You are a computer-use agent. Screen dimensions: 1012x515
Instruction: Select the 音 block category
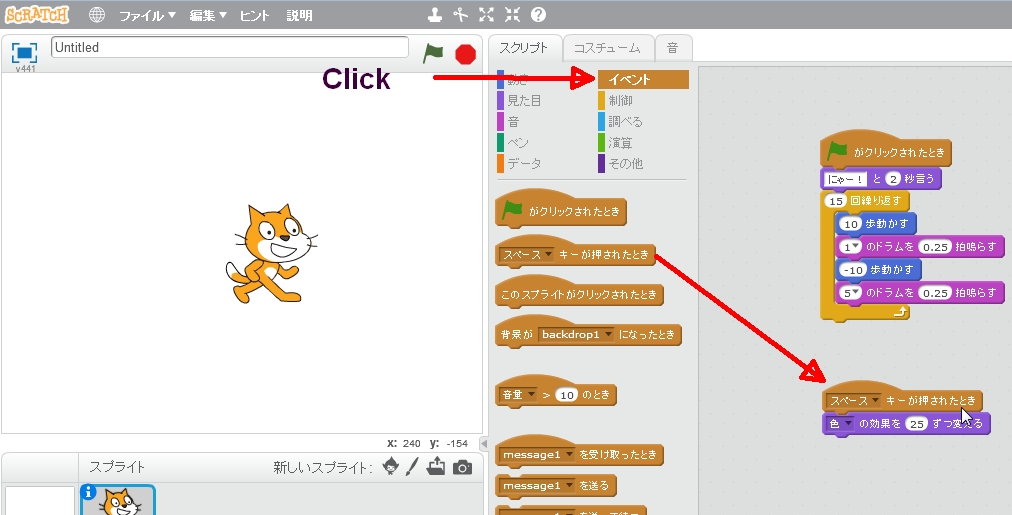(509, 121)
